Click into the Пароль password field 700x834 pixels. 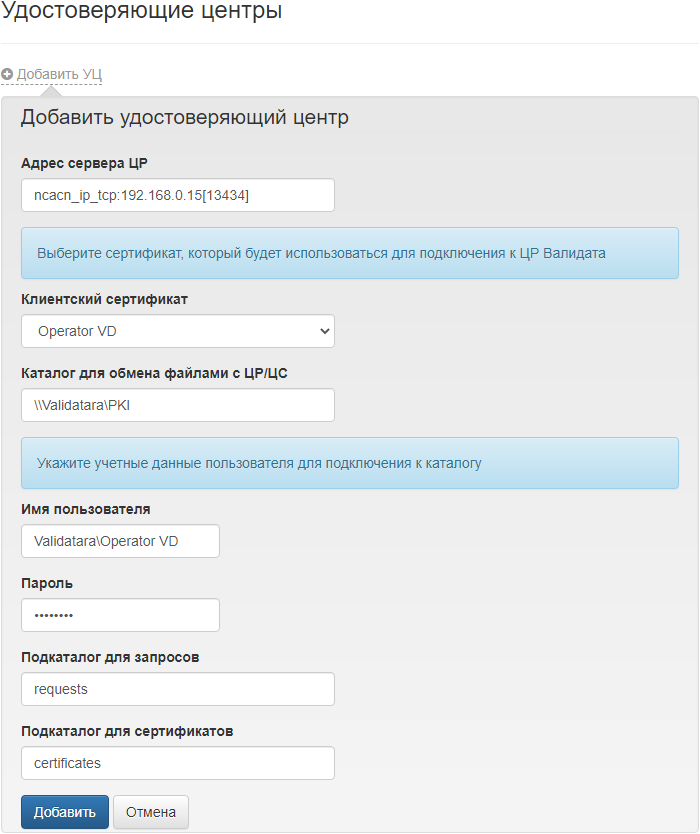pyautogui.click(x=120, y=615)
